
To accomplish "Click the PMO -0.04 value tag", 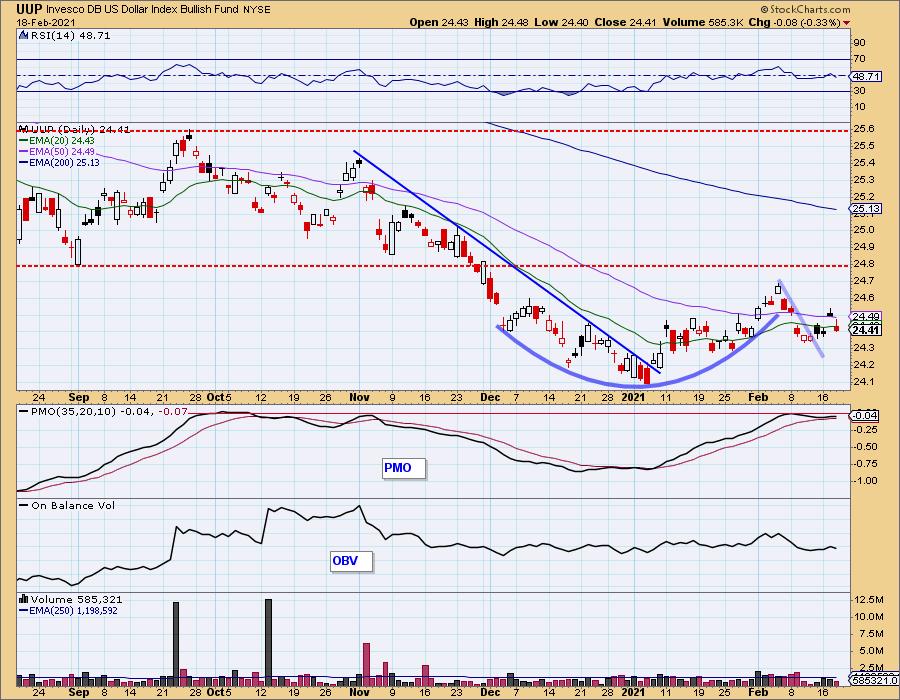I will coord(865,415).
